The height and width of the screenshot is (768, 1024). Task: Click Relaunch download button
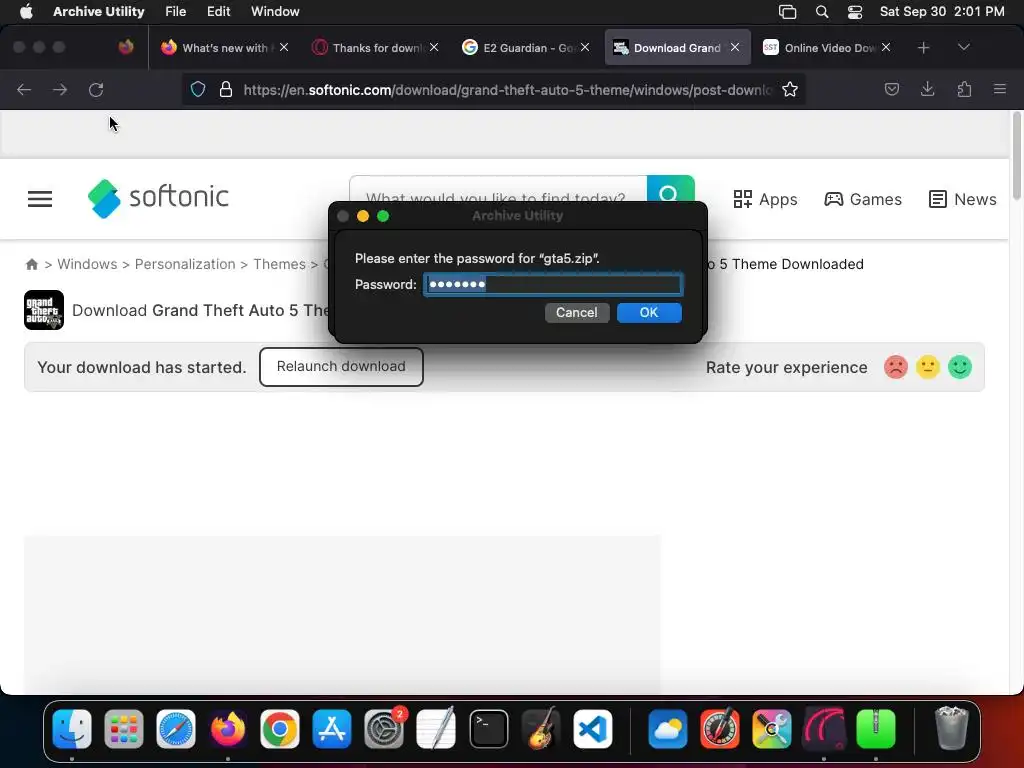341,366
